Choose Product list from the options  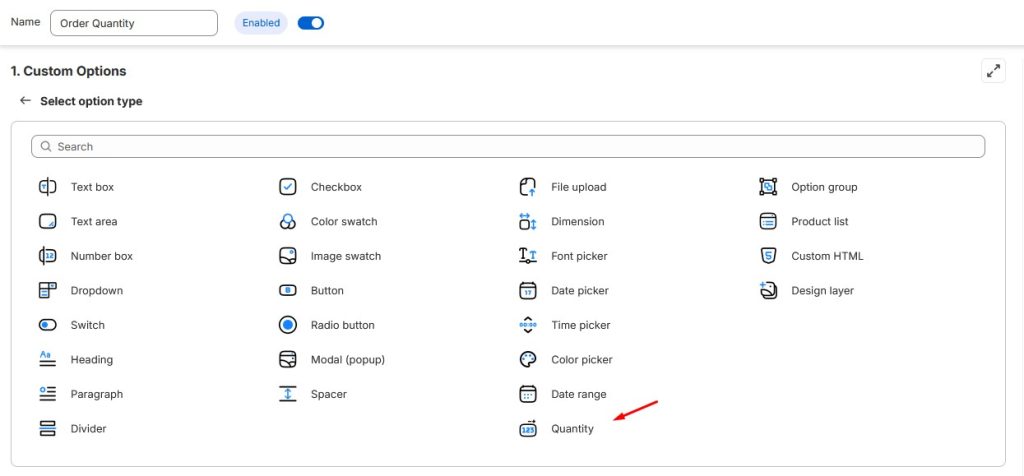819,222
